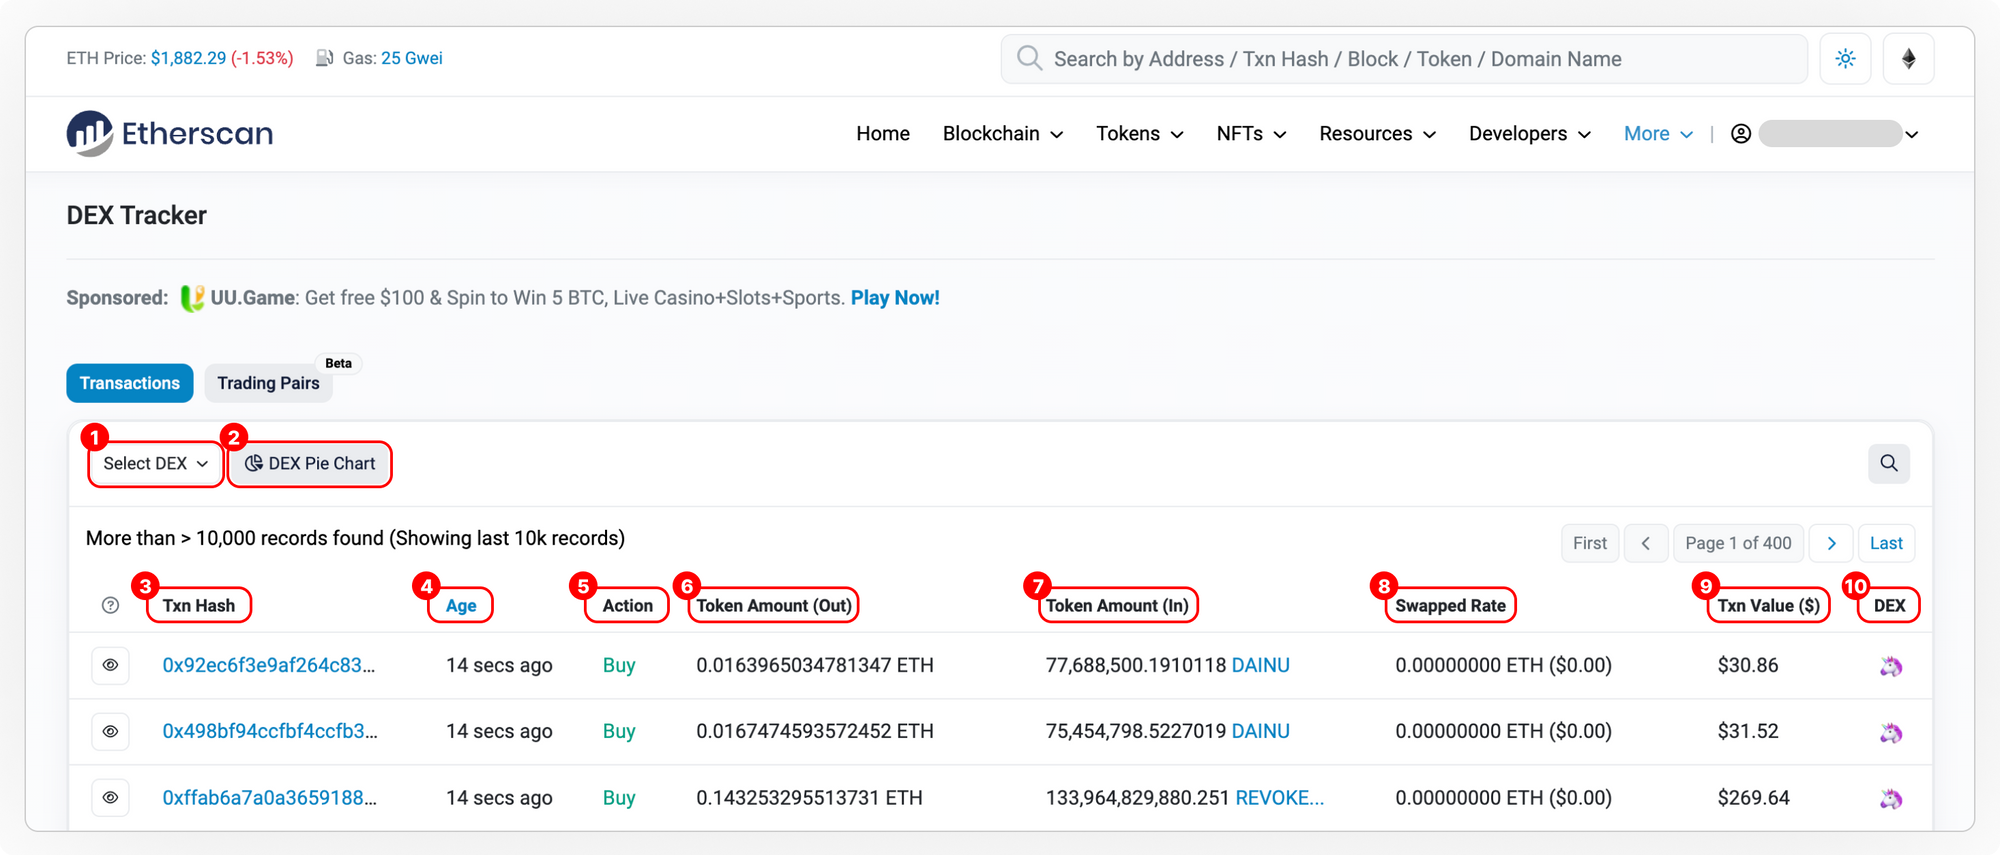2000x855 pixels.
Task: Open the DEX Pie Chart
Action: [x=310, y=464]
